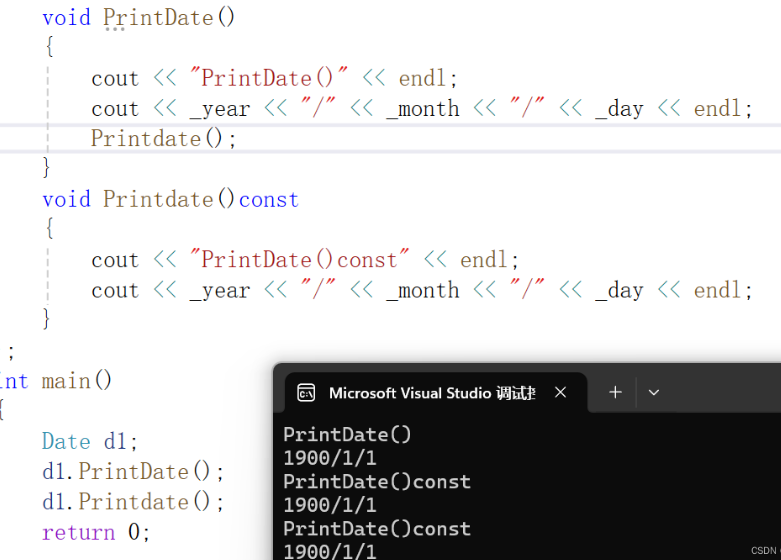The width and height of the screenshot is (781, 560).
Task: Select the Microsoft Visual Studio debug console tab
Action: tap(436, 393)
